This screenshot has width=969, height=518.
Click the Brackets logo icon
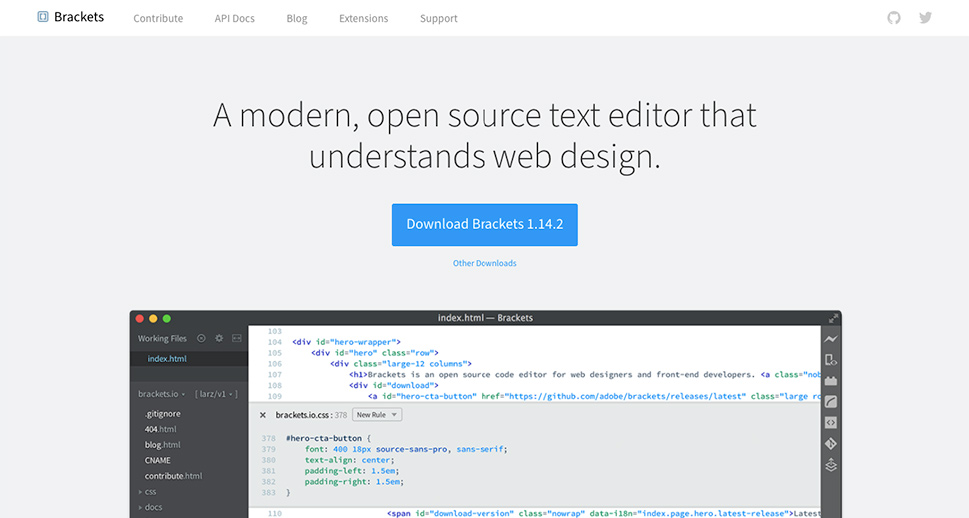43,17
